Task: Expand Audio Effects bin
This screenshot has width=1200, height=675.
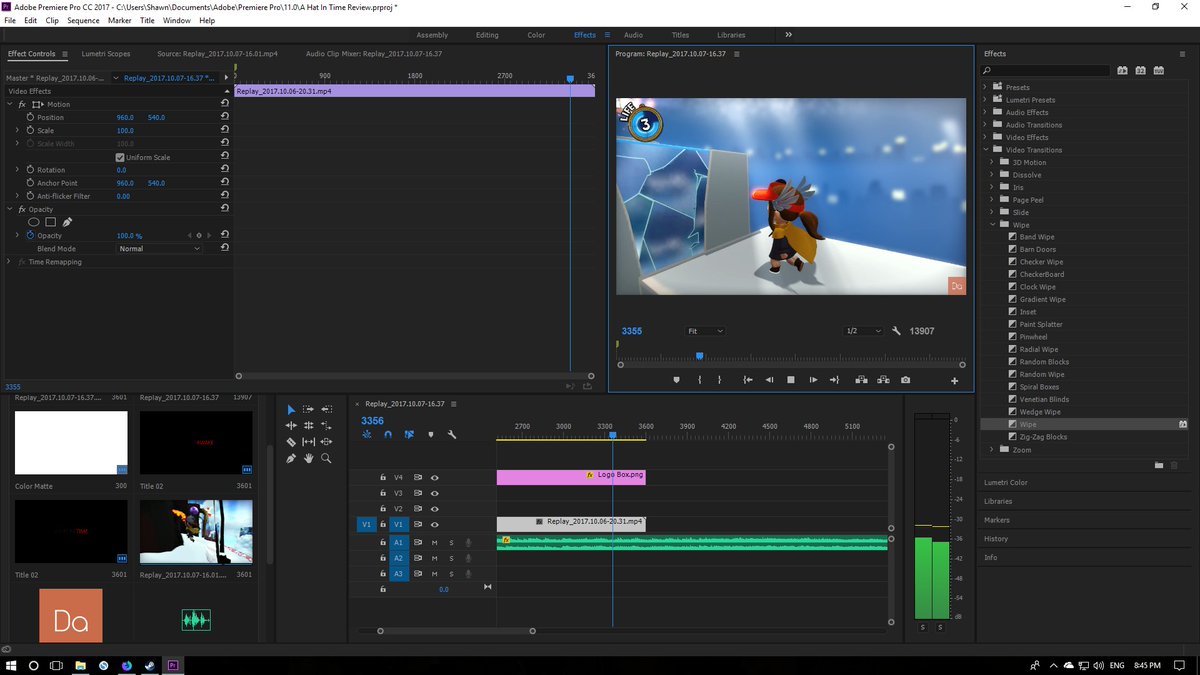Action: pos(985,112)
